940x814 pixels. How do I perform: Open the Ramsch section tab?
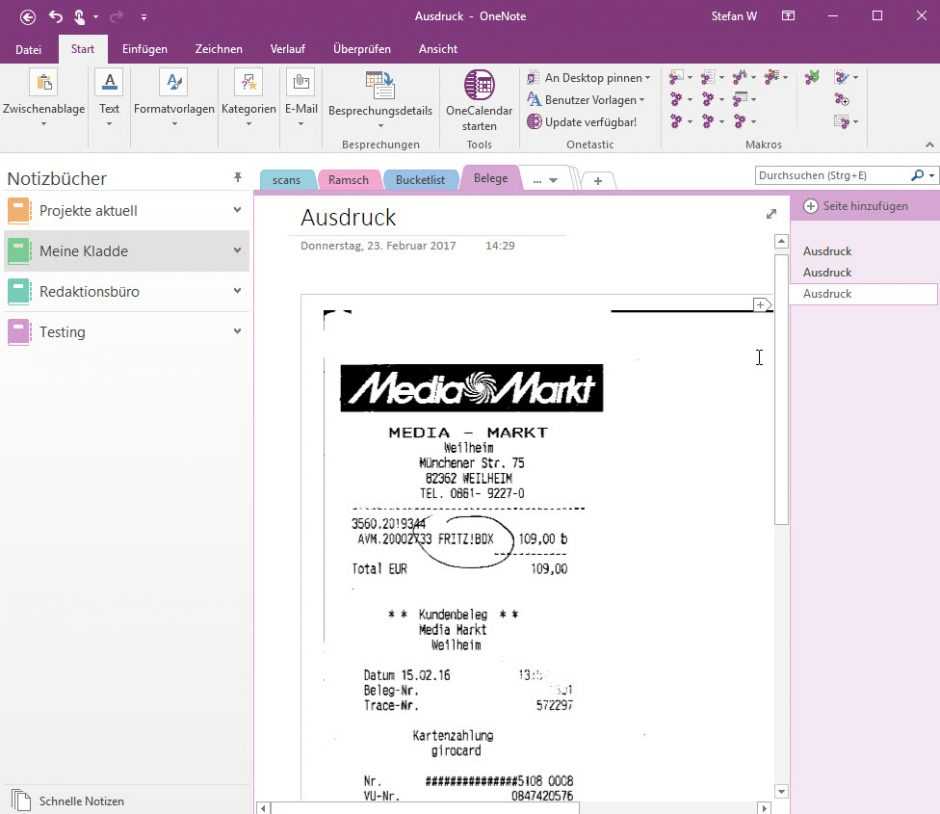[348, 180]
